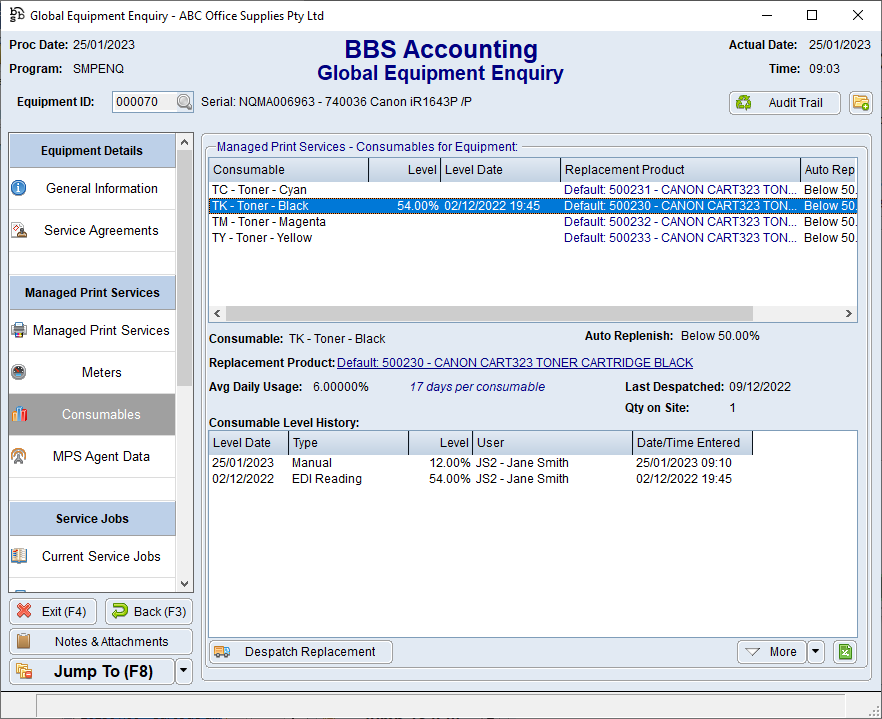882x719 pixels.
Task: Click the Excel export icon at bottom right
Action: [845, 652]
